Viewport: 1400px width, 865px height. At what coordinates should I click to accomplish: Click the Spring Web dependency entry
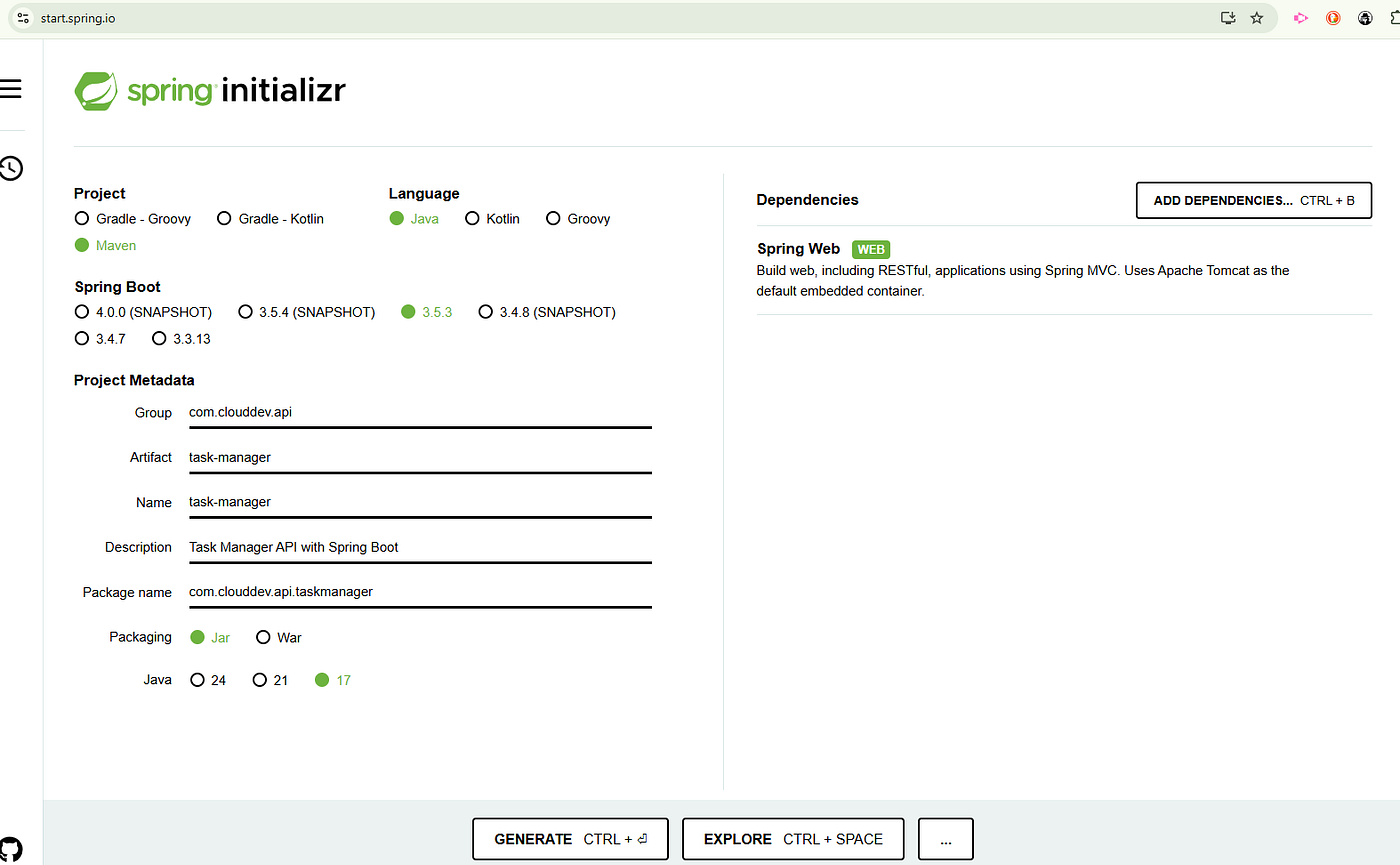point(1064,270)
